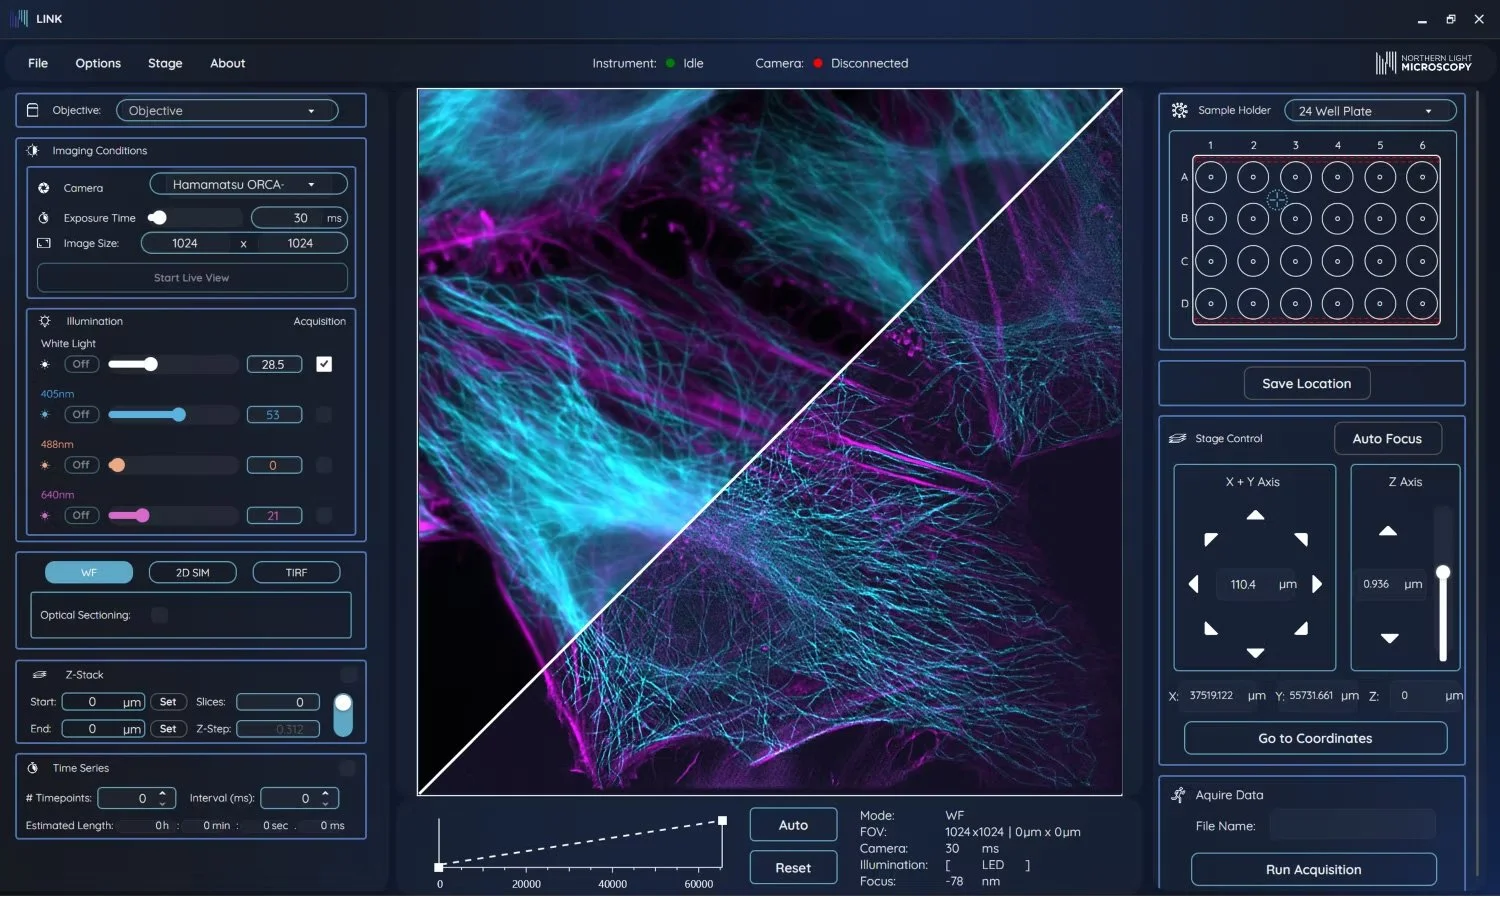This screenshot has width=1500, height=897.
Task: Enable the Z-Stack checkbox
Action: (348, 674)
